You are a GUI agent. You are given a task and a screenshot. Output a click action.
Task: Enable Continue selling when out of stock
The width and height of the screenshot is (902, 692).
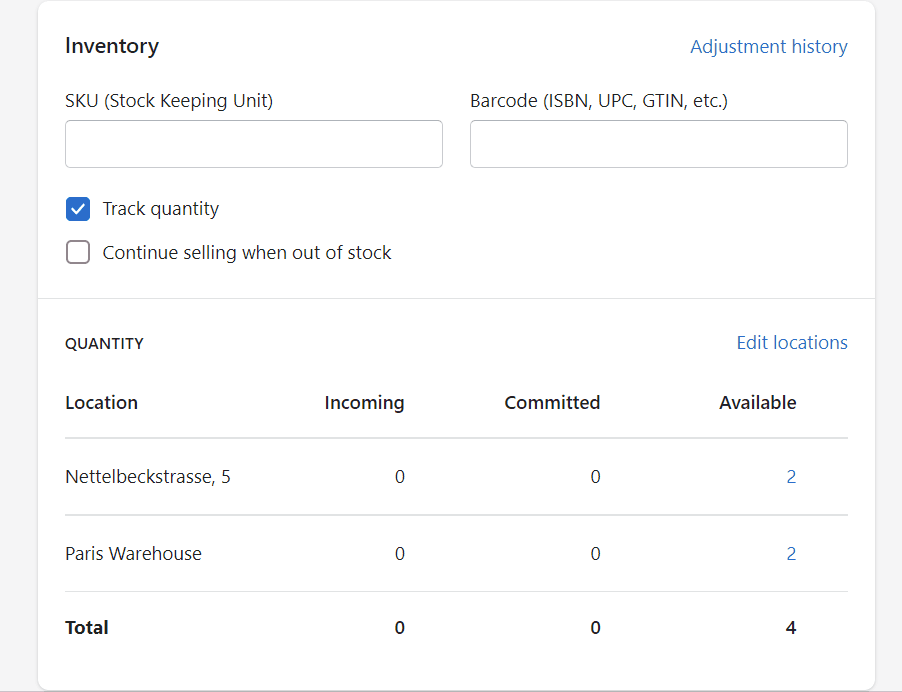78,253
